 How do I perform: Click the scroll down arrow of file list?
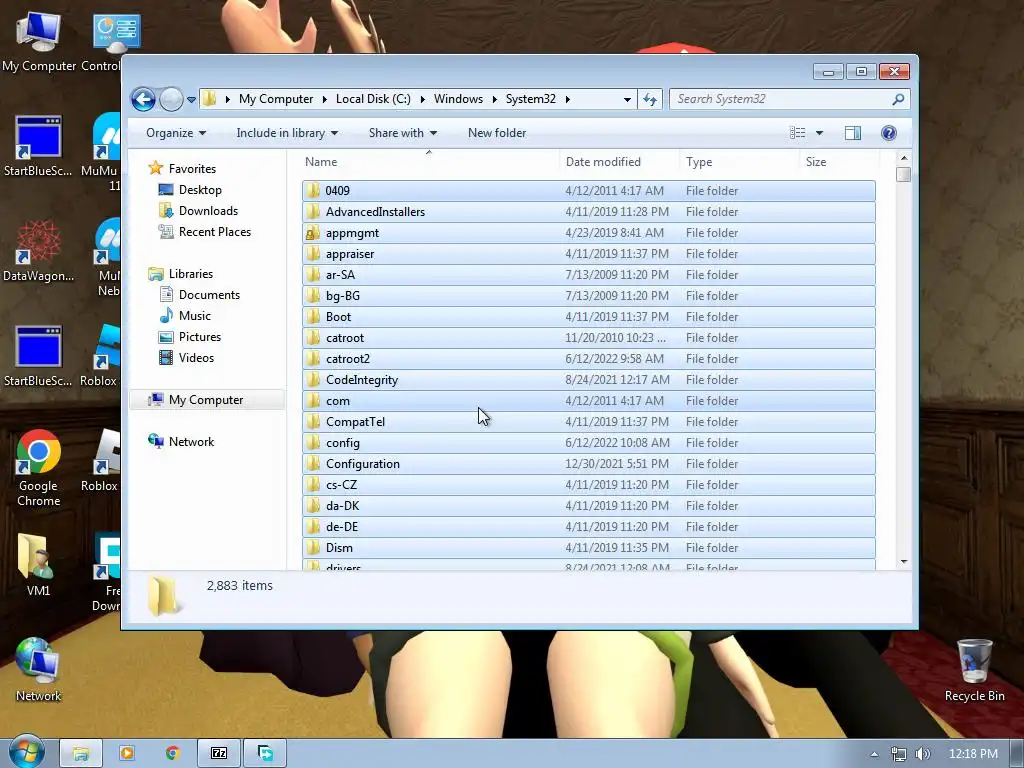click(904, 562)
